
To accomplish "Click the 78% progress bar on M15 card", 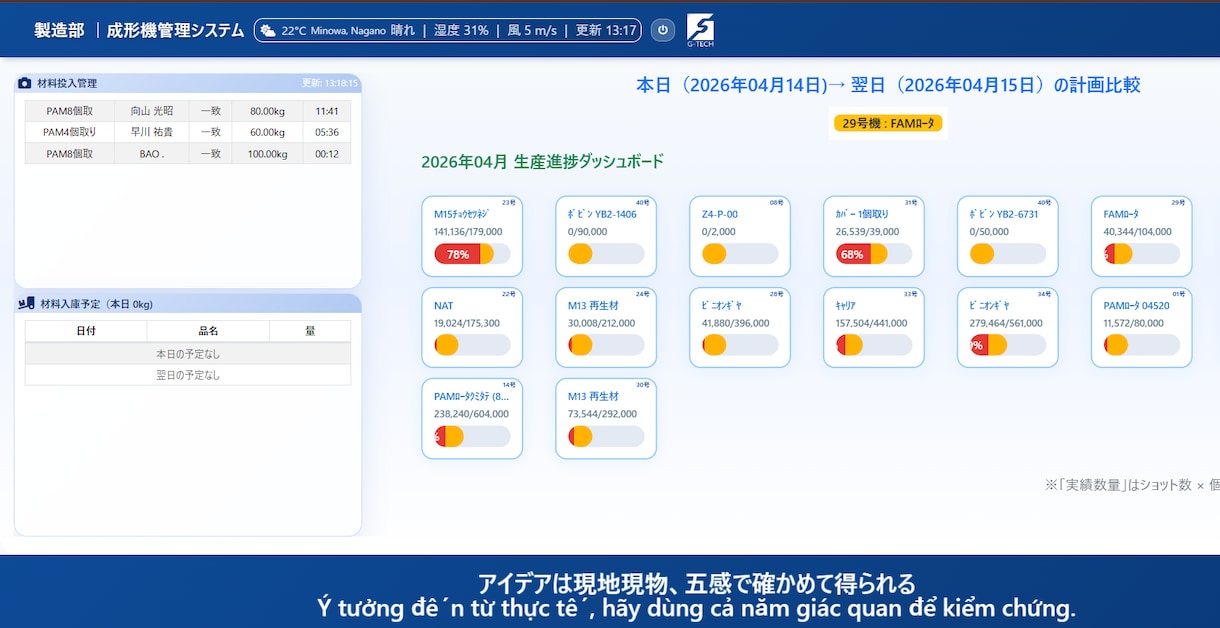I will point(472,254).
